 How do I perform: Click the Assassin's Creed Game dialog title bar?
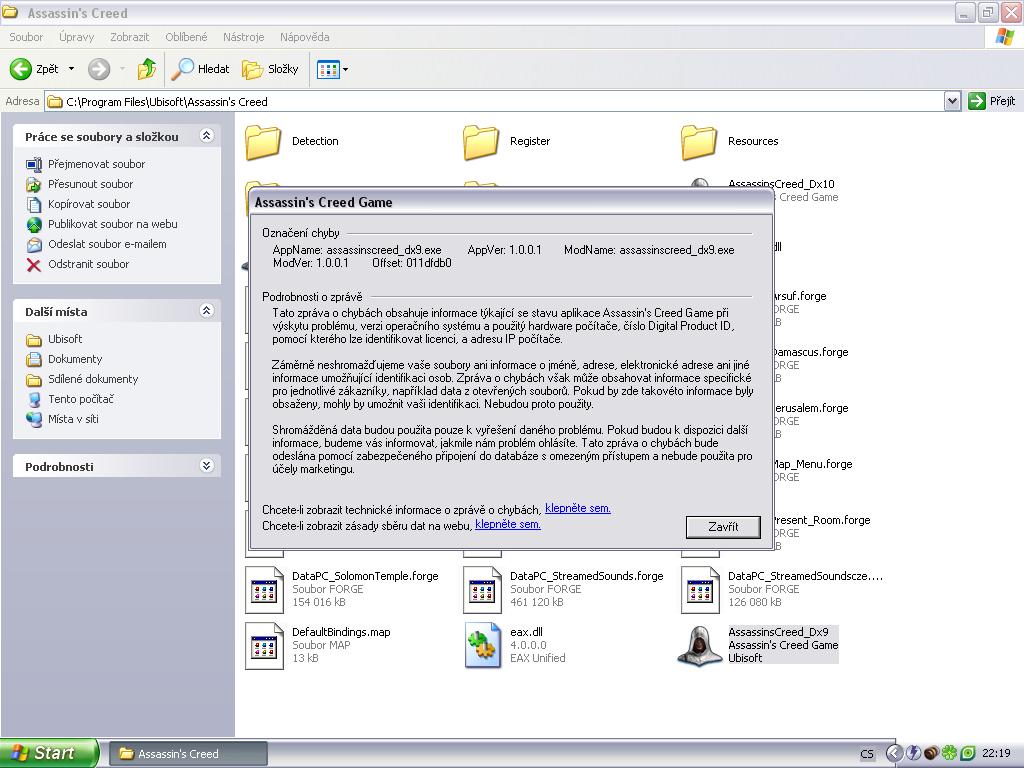pos(511,202)
